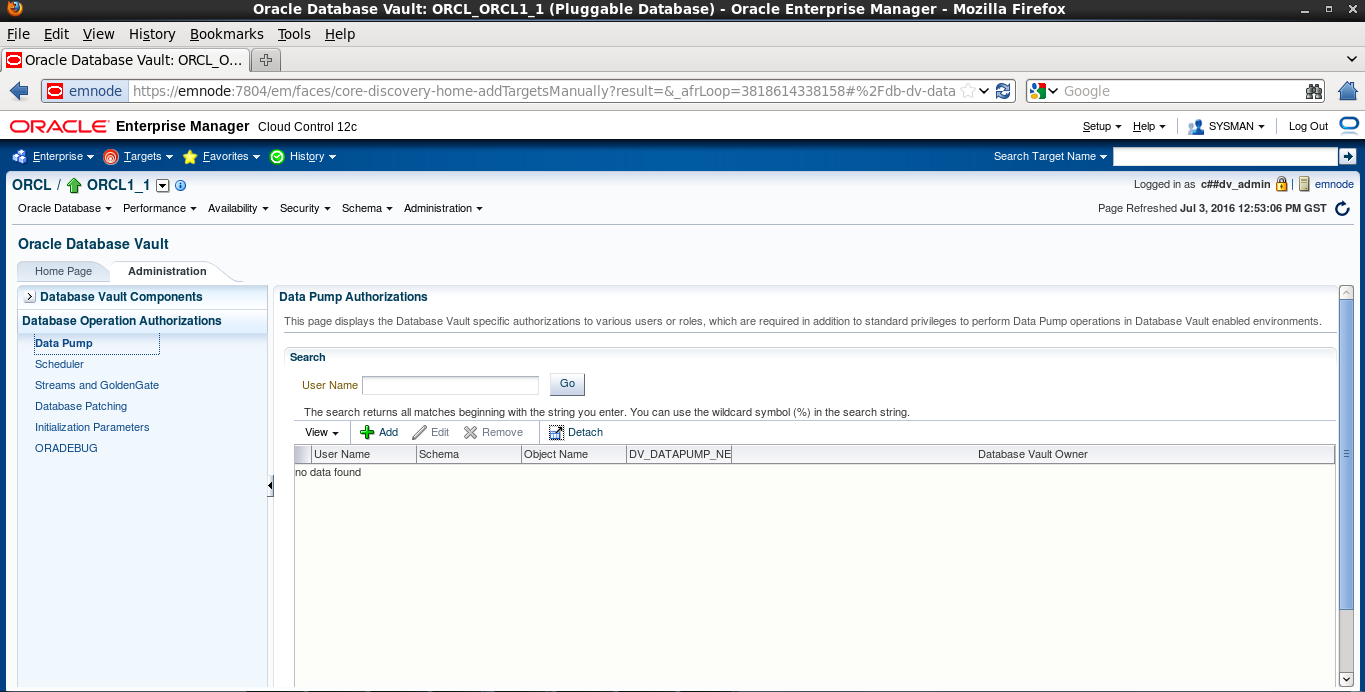Click the host icon beside emnode

click(x=1304, y=184)
